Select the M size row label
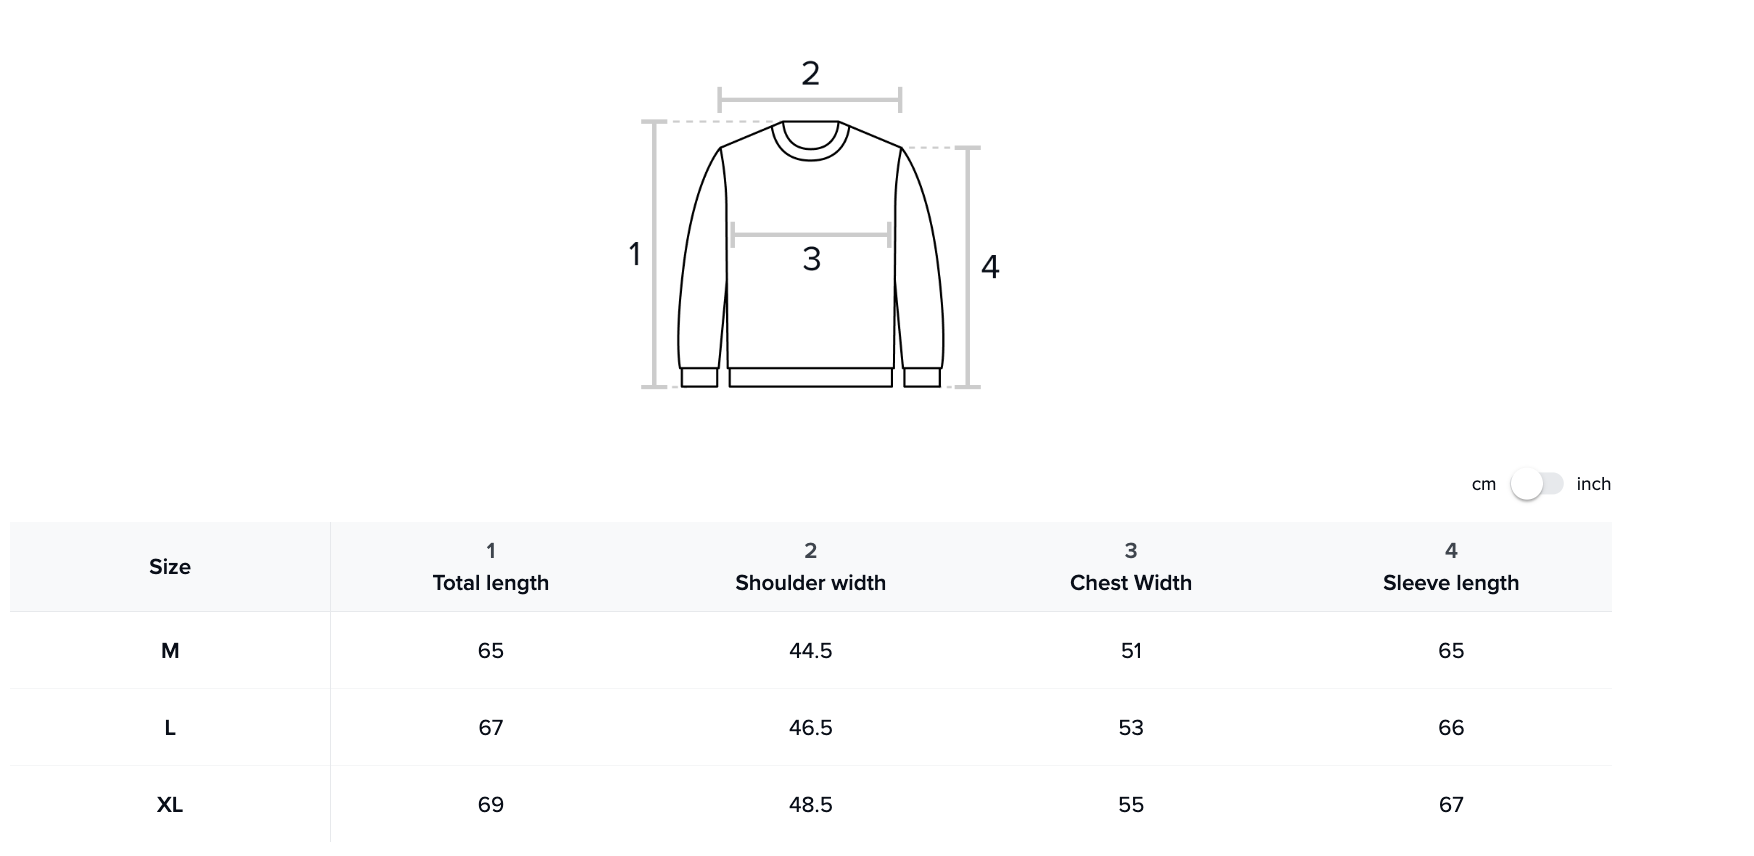Image resolution: width=1754 pixels, height=856 pixels. [170, 651]
